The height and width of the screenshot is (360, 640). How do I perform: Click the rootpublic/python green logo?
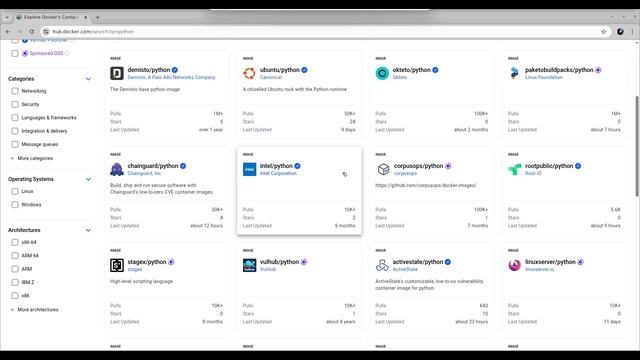tap(514, 169)
